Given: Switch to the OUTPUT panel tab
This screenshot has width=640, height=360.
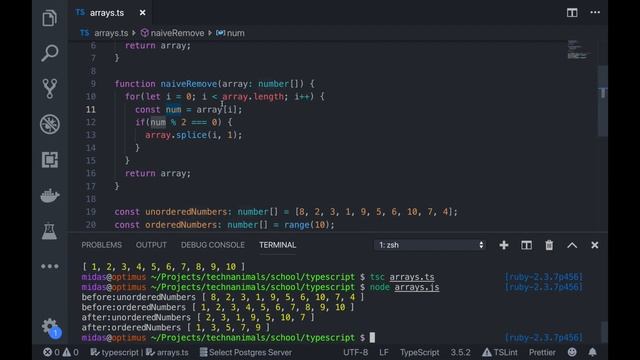Looking at the screenshot, I should point(151,245).
